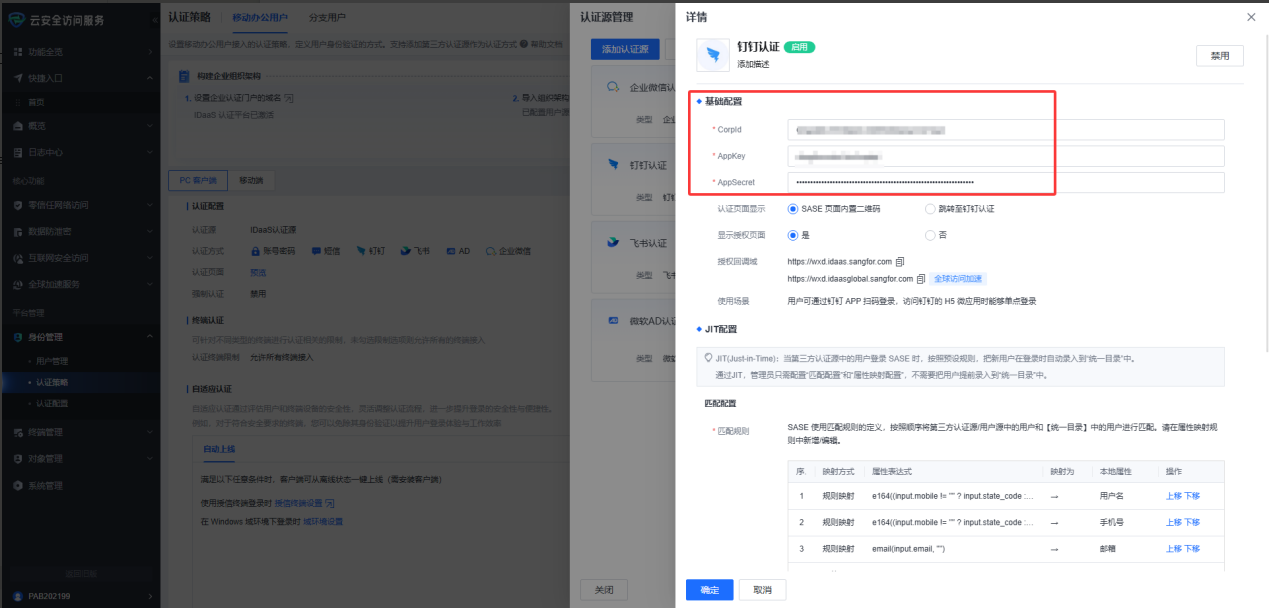Choose 跳转至钉钉认证 radio option
This screenshot has height=608, width=1269.
930,209
